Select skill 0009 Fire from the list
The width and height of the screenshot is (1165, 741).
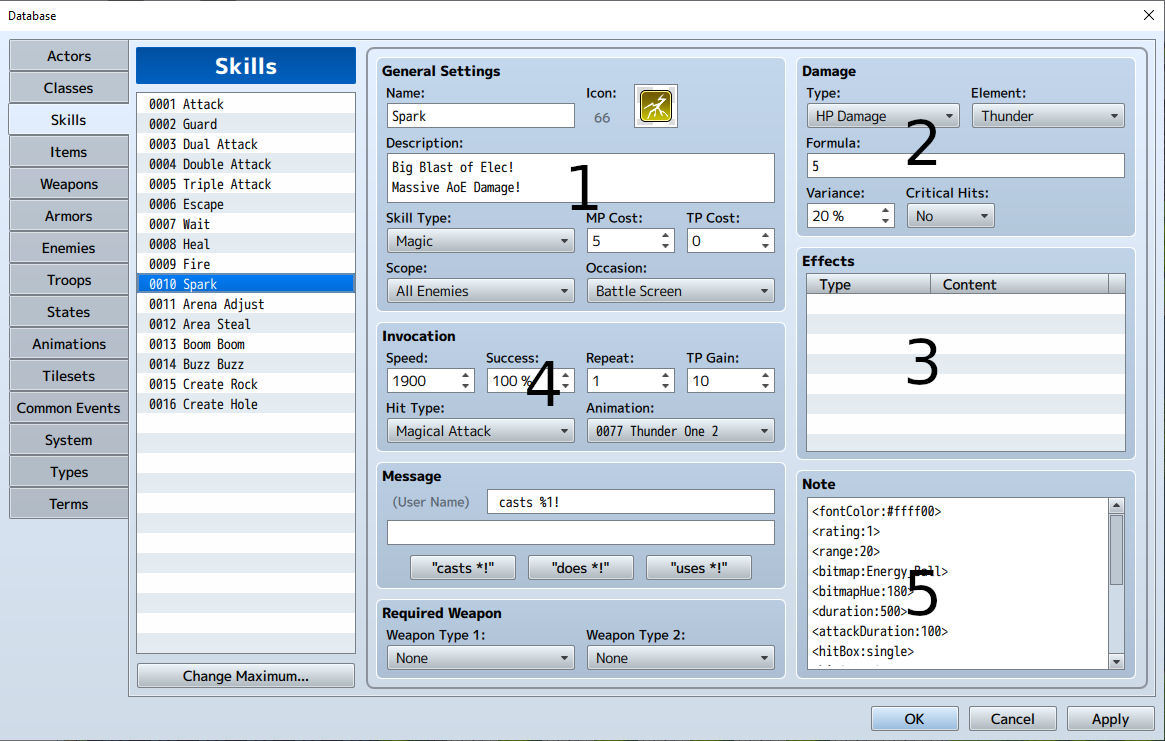tap(246, 263)
